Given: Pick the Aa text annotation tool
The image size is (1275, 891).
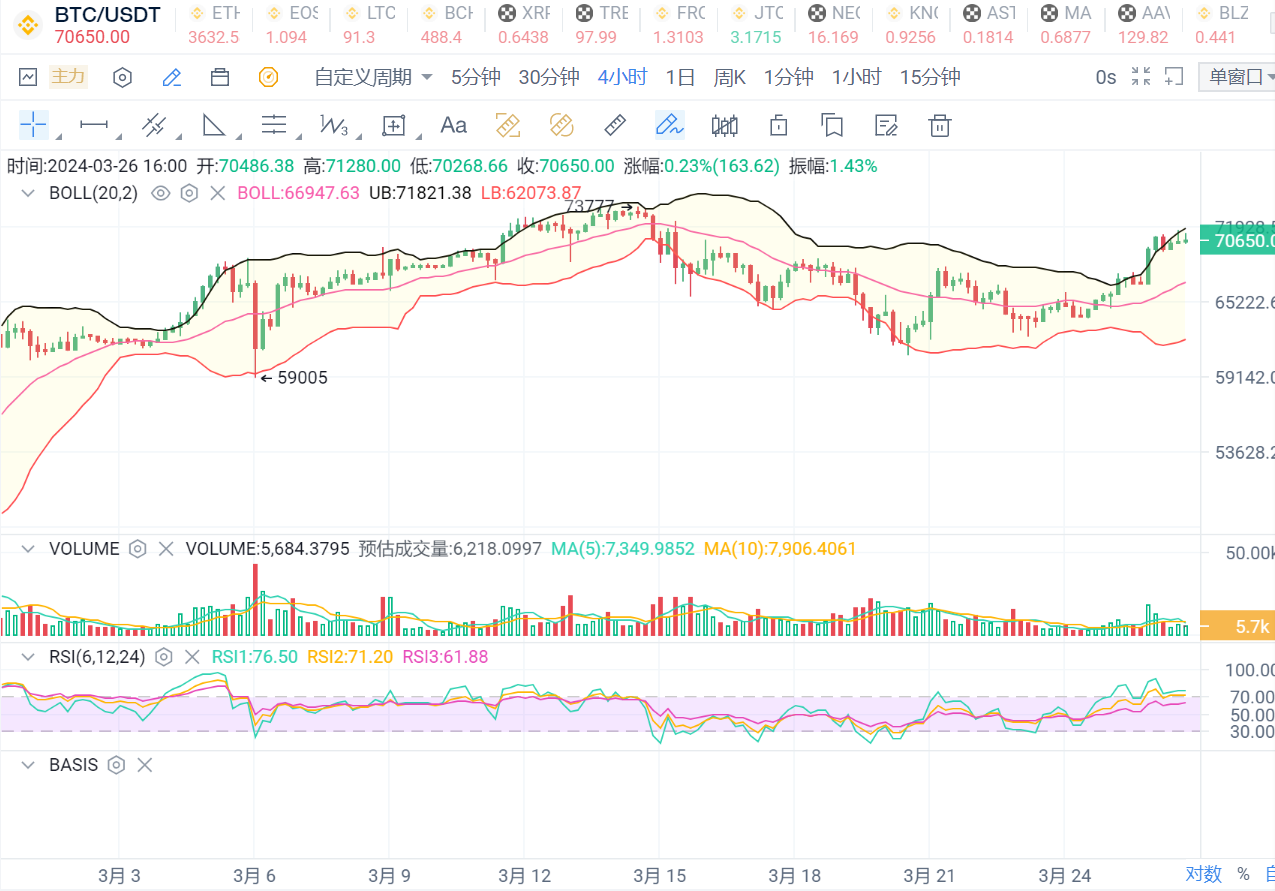Looking at the screenshot, I should click(453, 125).
